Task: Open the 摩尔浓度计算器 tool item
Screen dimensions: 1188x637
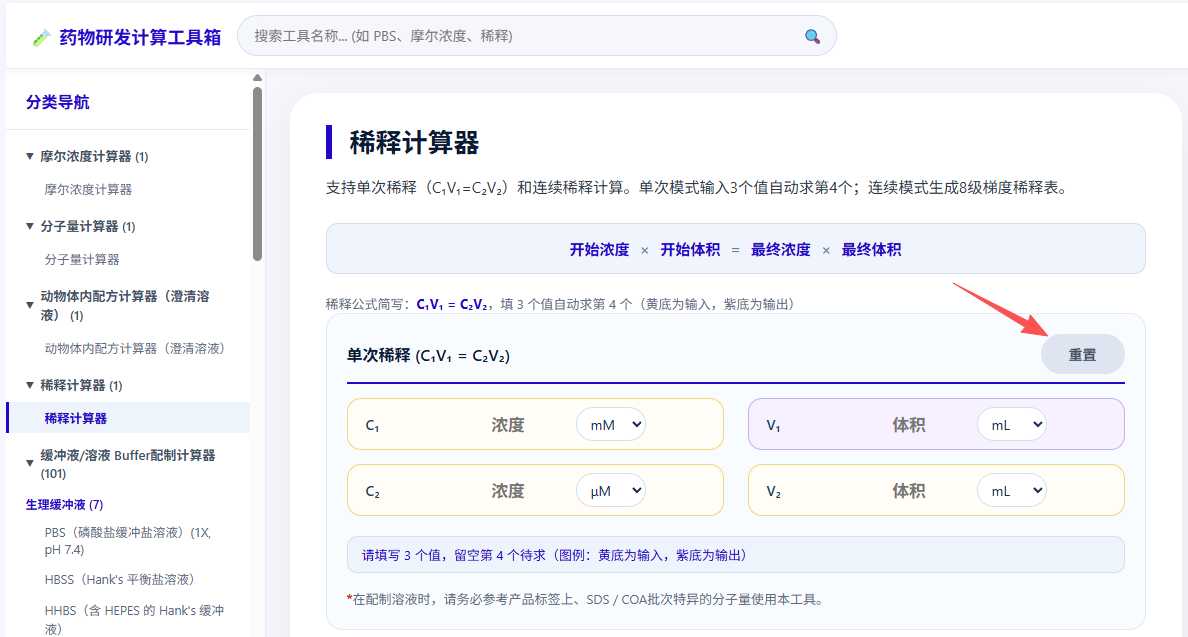Action: pos(88,189)
